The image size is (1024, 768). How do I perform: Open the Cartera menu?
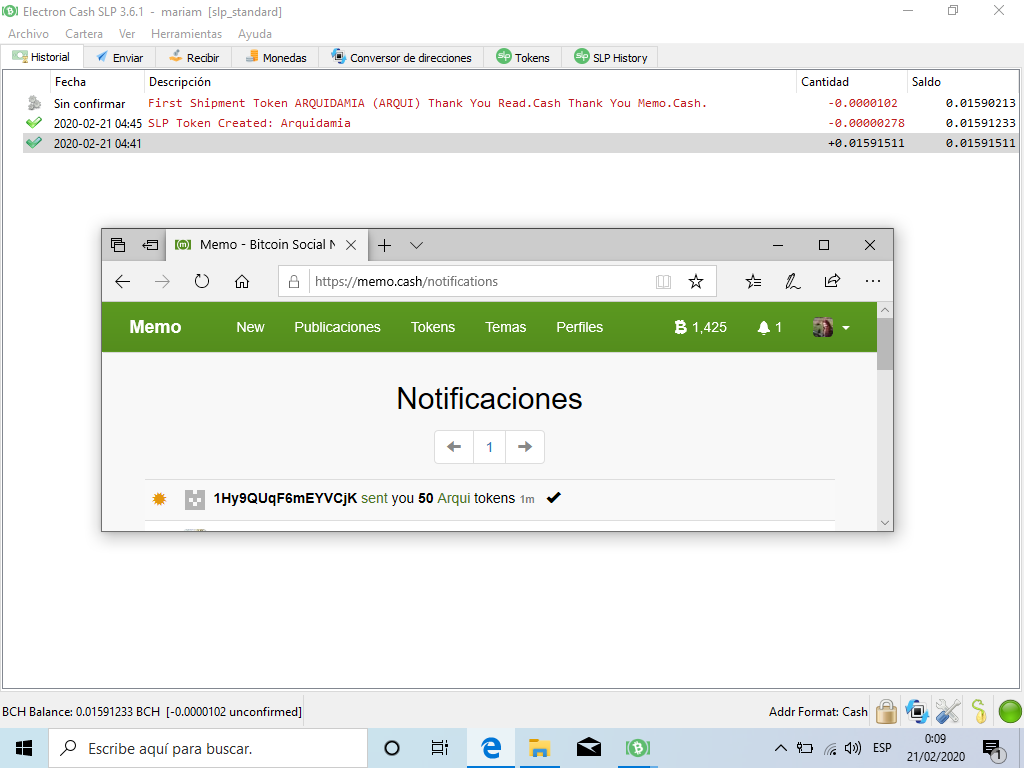(84, 34)
